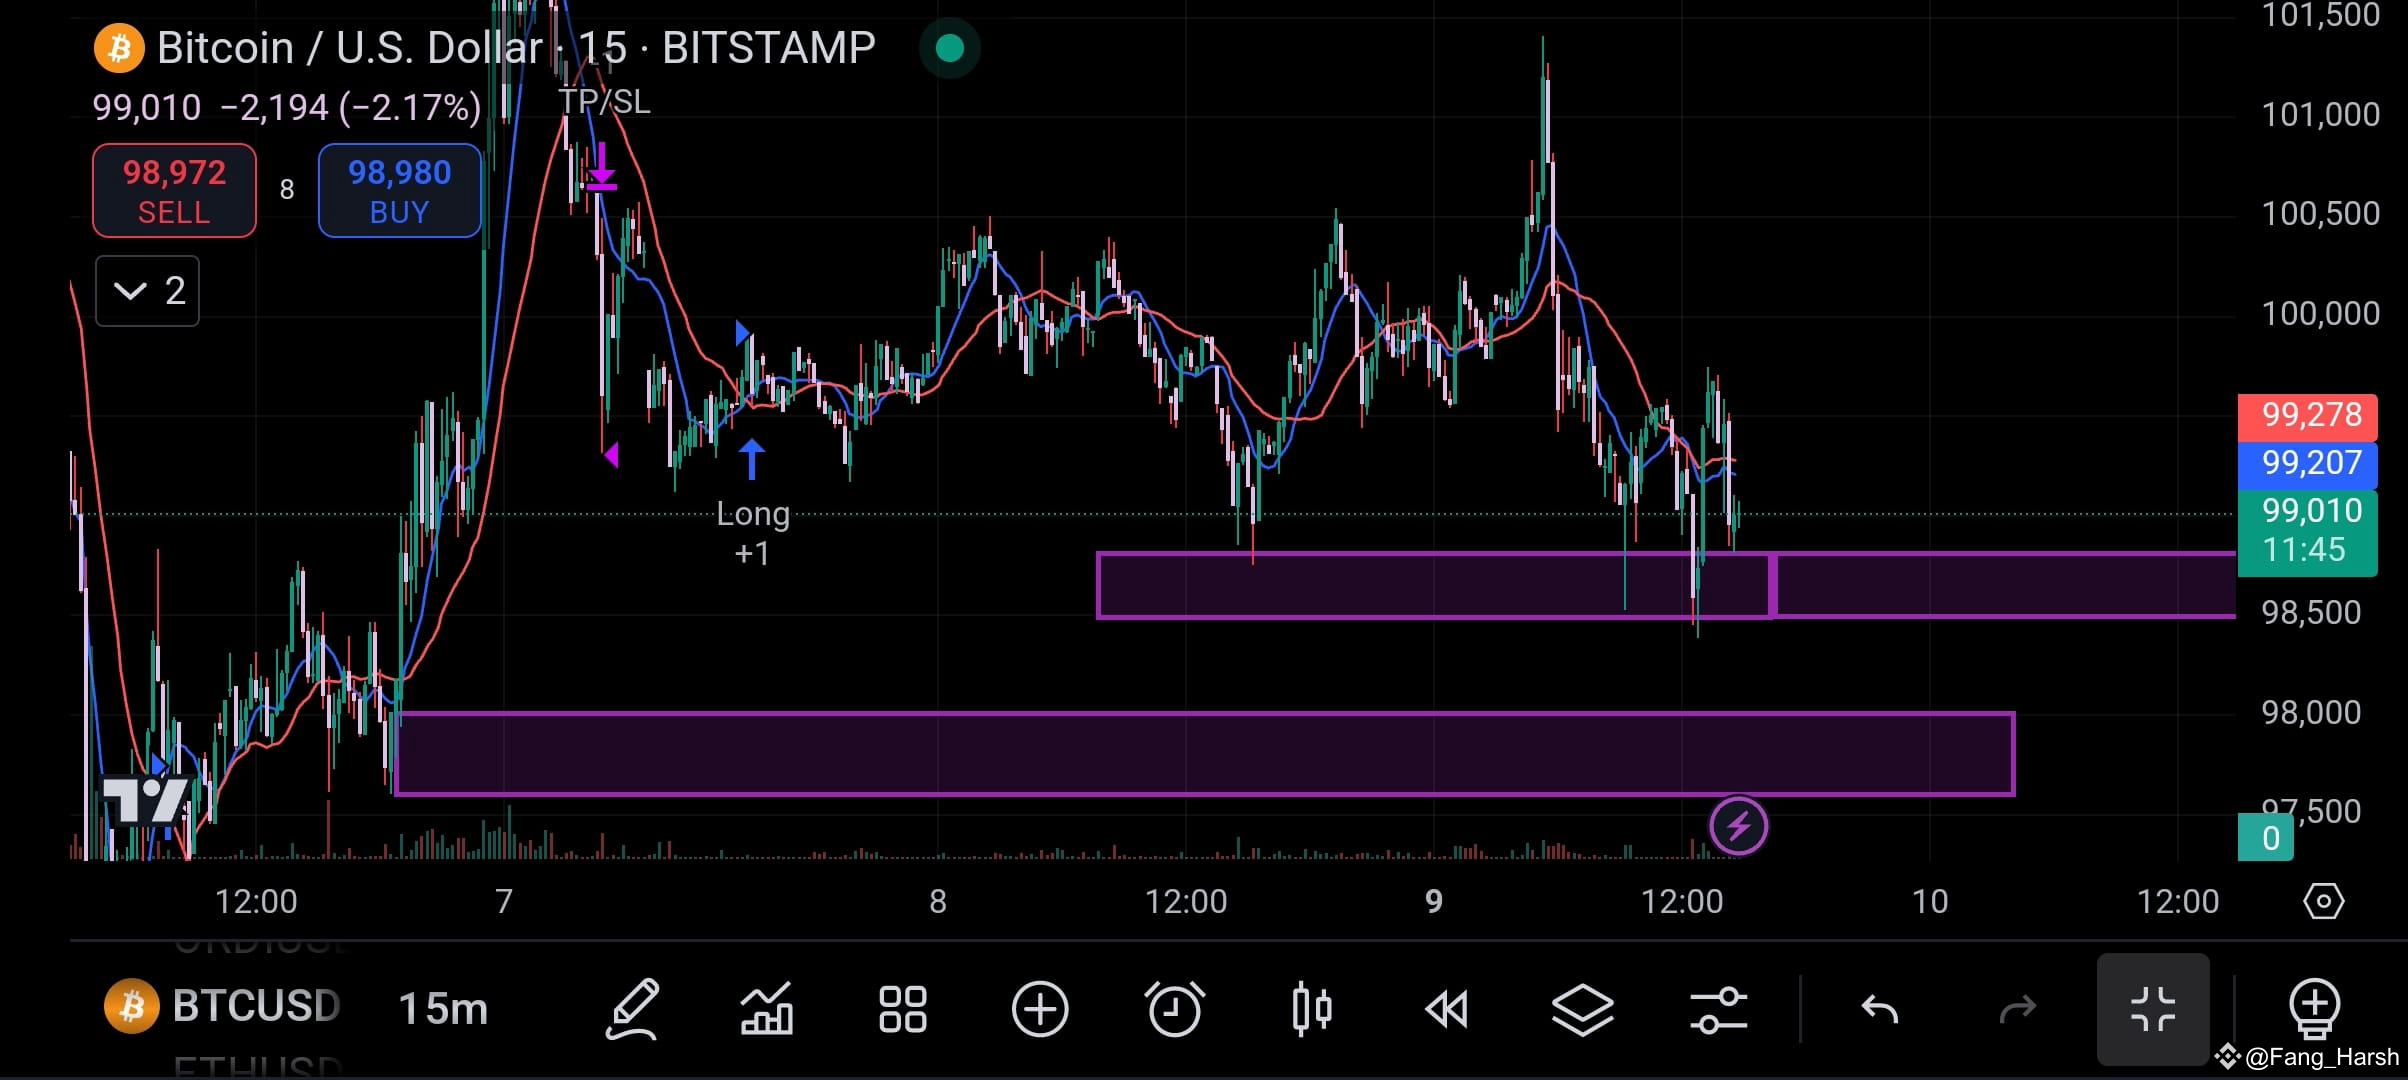Tap the orange Bitcoin icon in bottom toolbar
Screen dimensions: 2408x1080
pyautogui.click(x=131, y=1007)
